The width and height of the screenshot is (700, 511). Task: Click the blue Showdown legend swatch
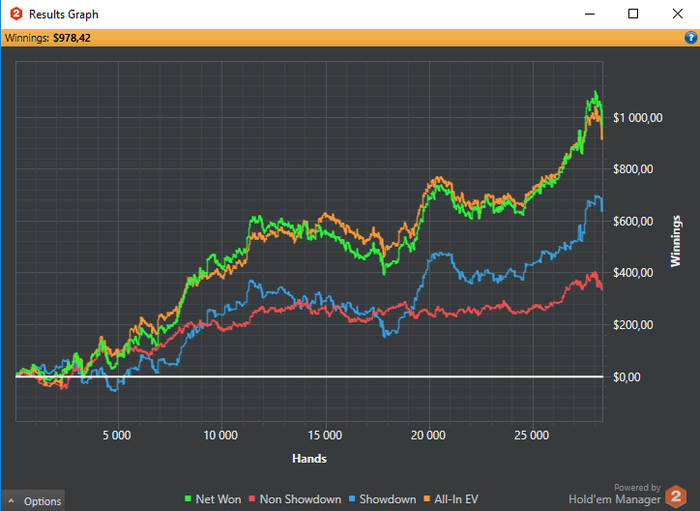[352, 499]
